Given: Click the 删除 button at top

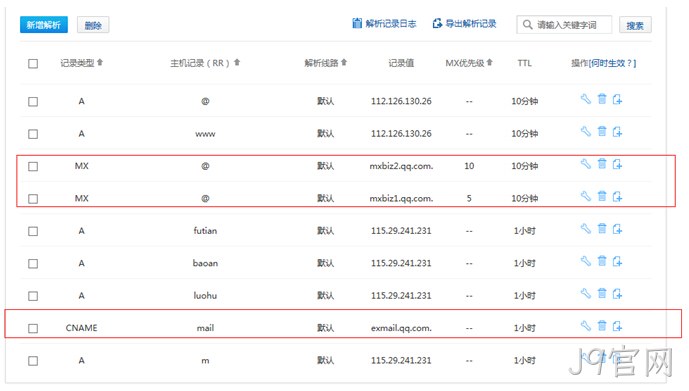Looking at the screenshot, I should (x=93, y=25).
